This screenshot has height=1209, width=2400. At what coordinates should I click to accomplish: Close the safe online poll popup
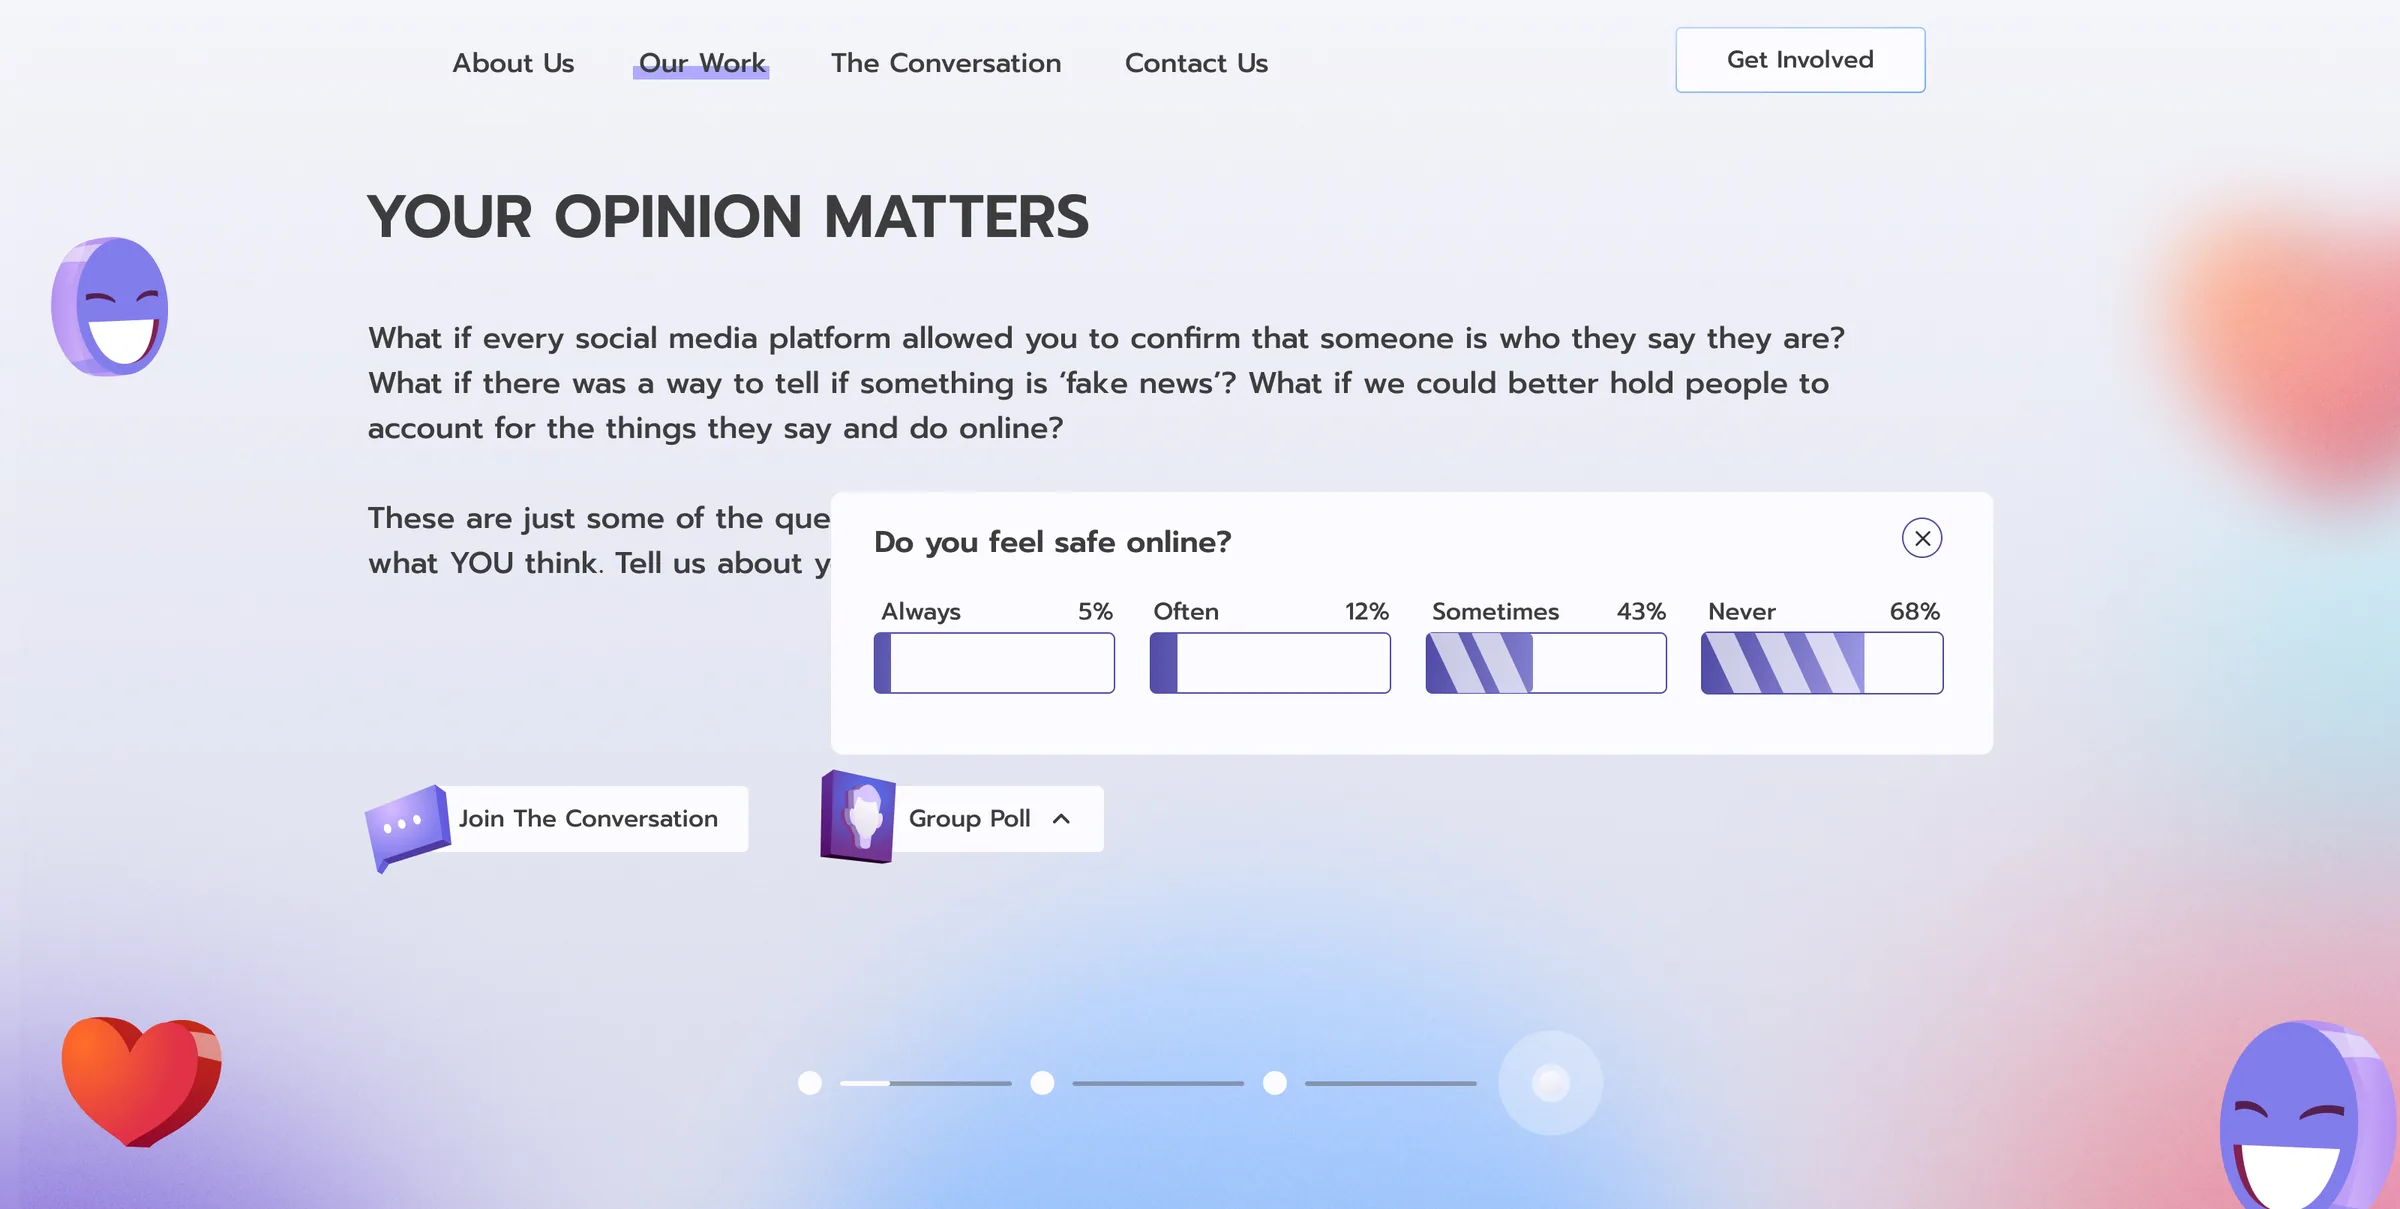(1921, 538)
